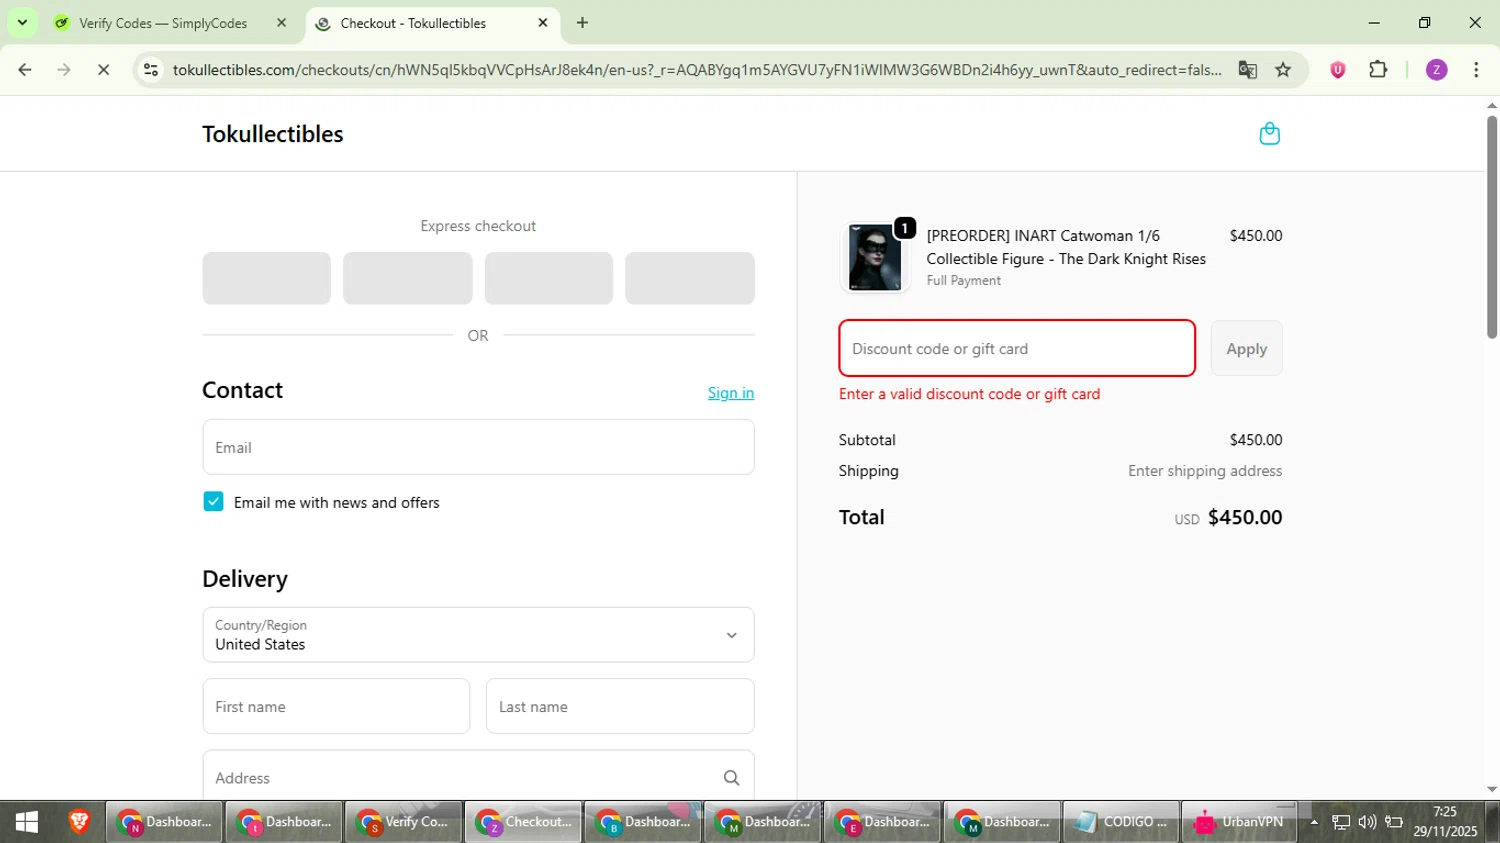Show hidden system tray icons
This screenshot has width=1500, height=843.
1314,822
